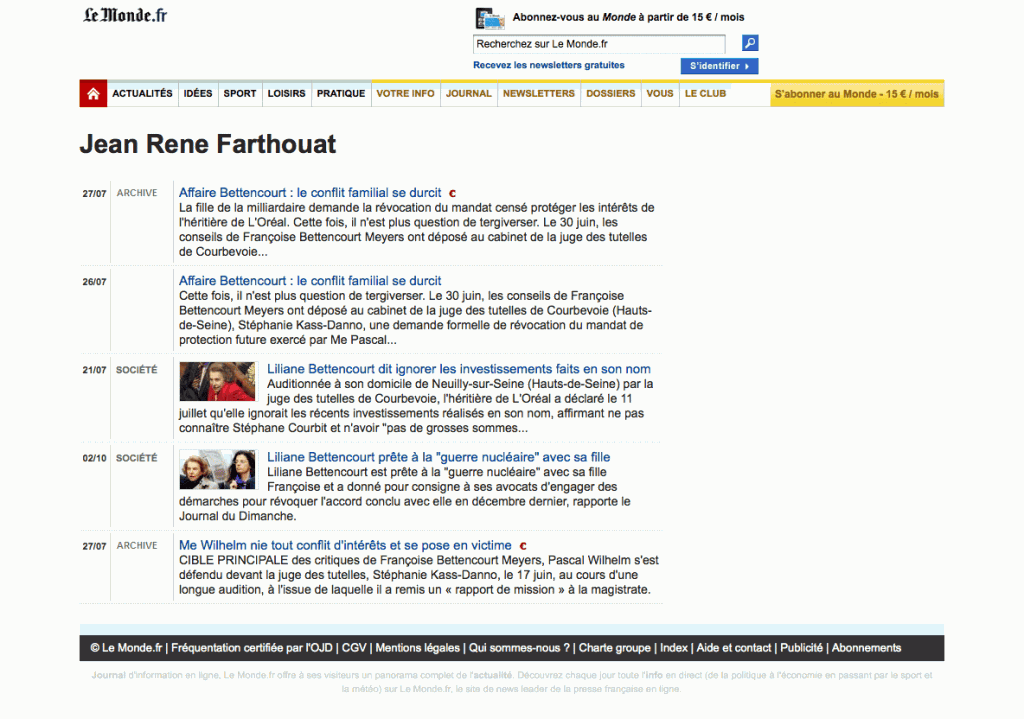Click the red subscriber icon beside Me Wilhelm headline
This screenshot has width=1024, height=719.
[522, 546]
